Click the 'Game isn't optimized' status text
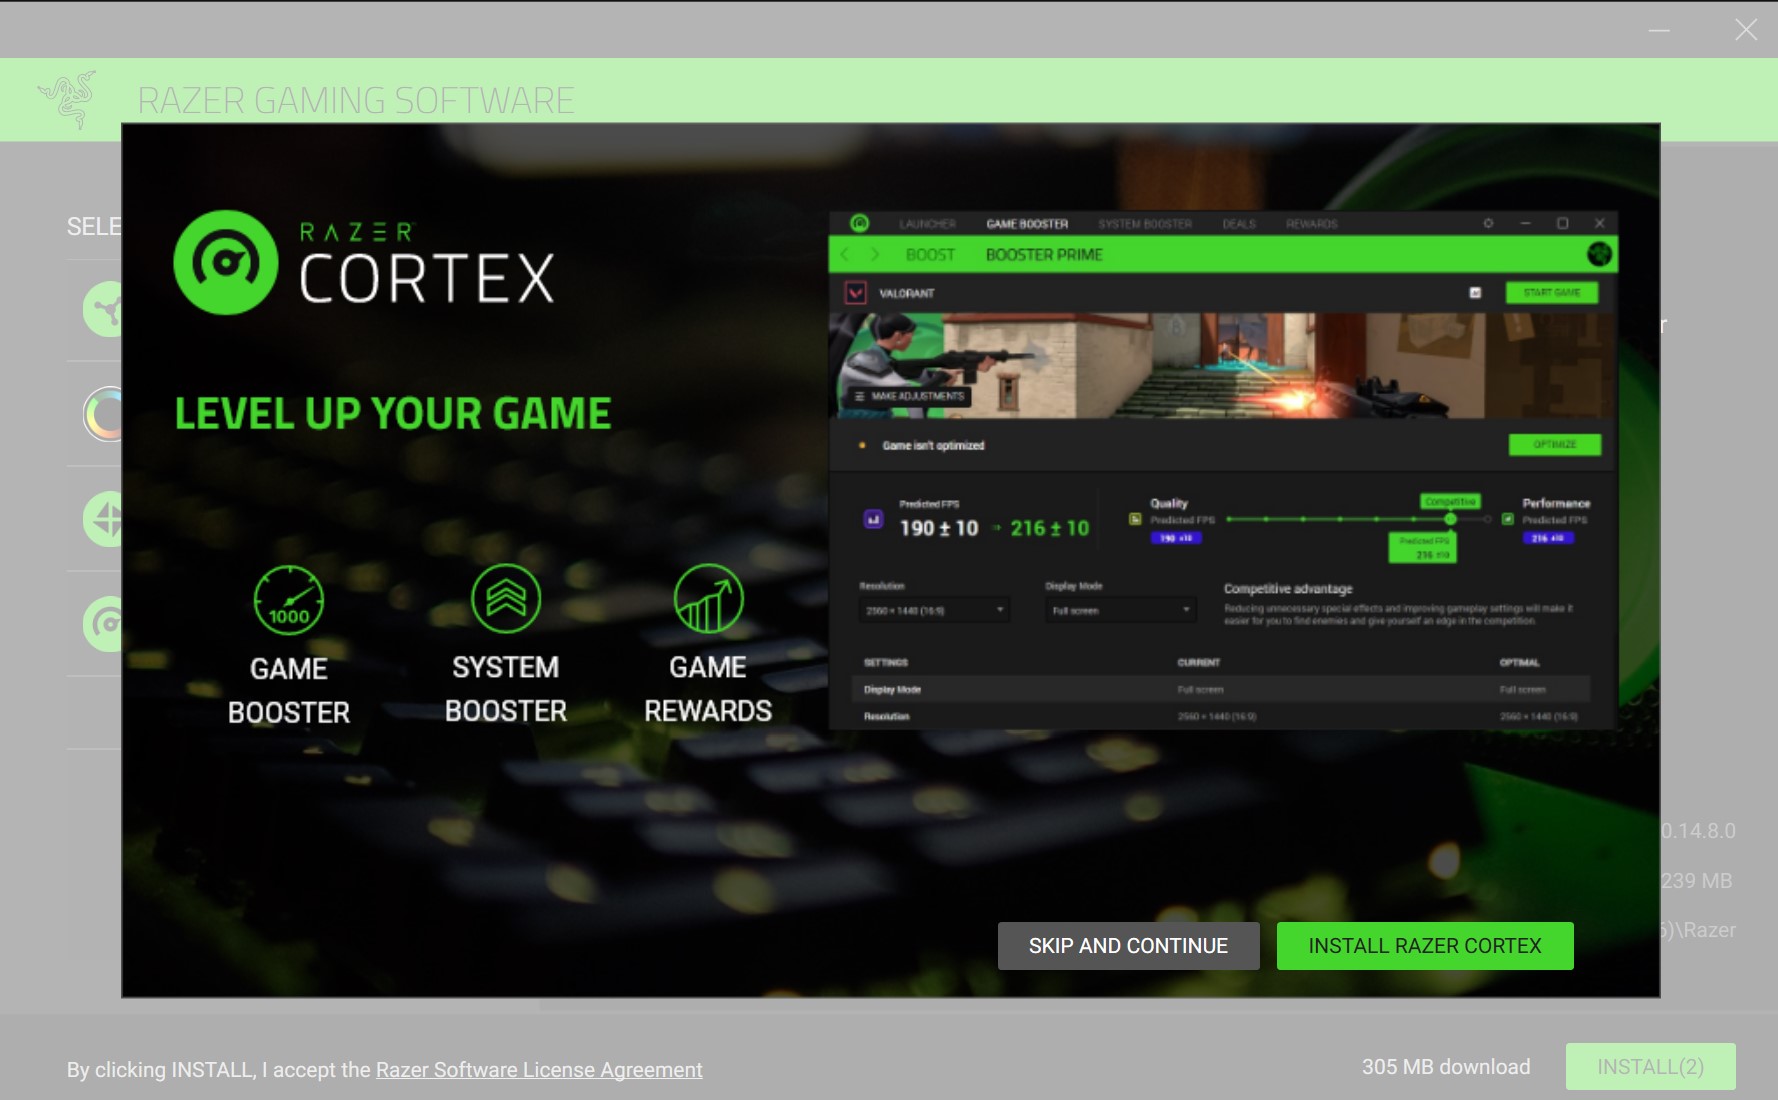 tap(933, 446)
